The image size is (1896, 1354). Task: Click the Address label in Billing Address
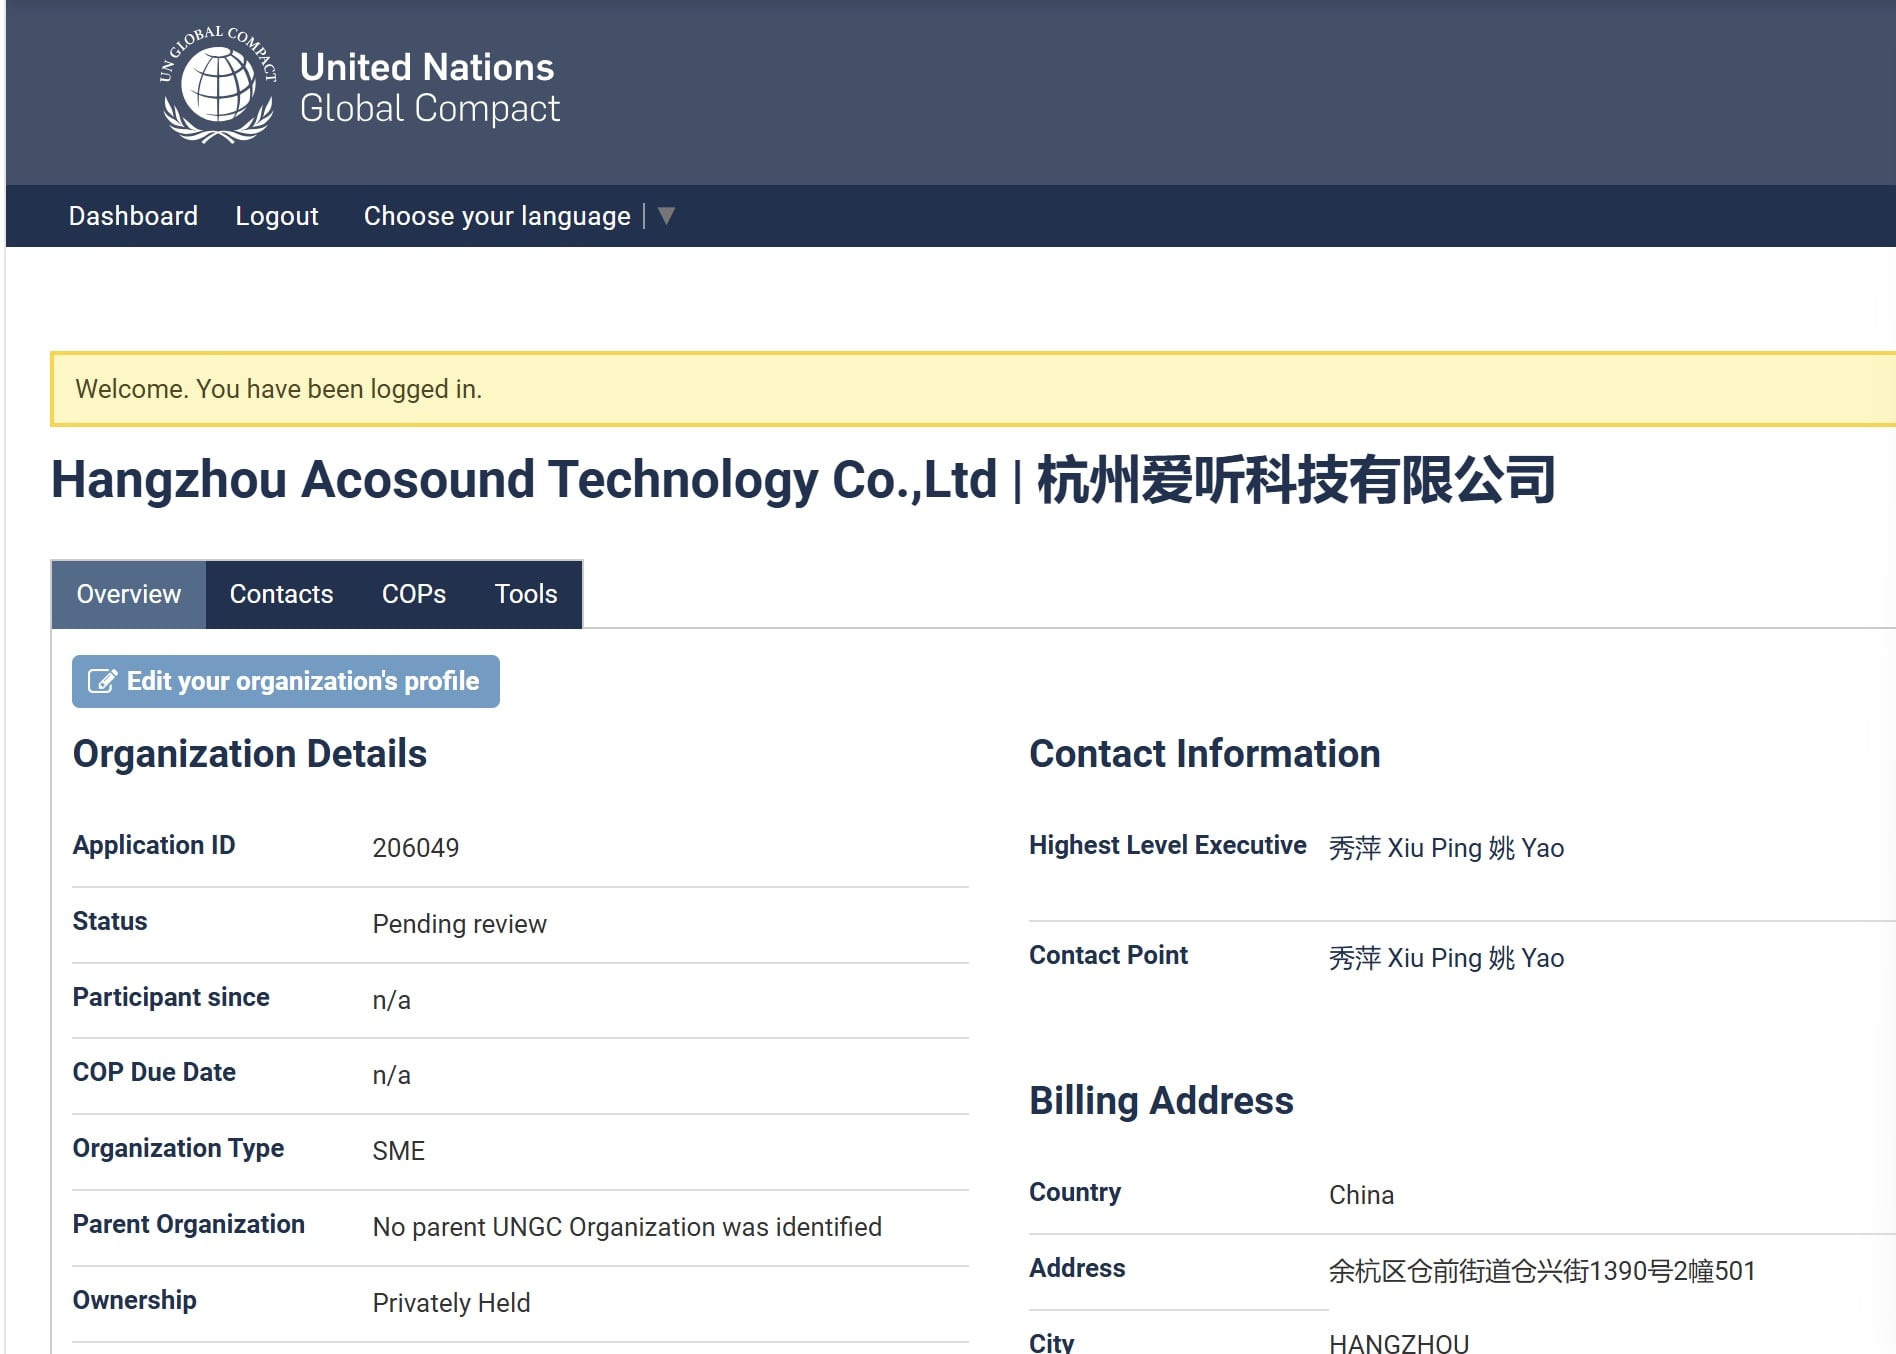(1077, 1268)
